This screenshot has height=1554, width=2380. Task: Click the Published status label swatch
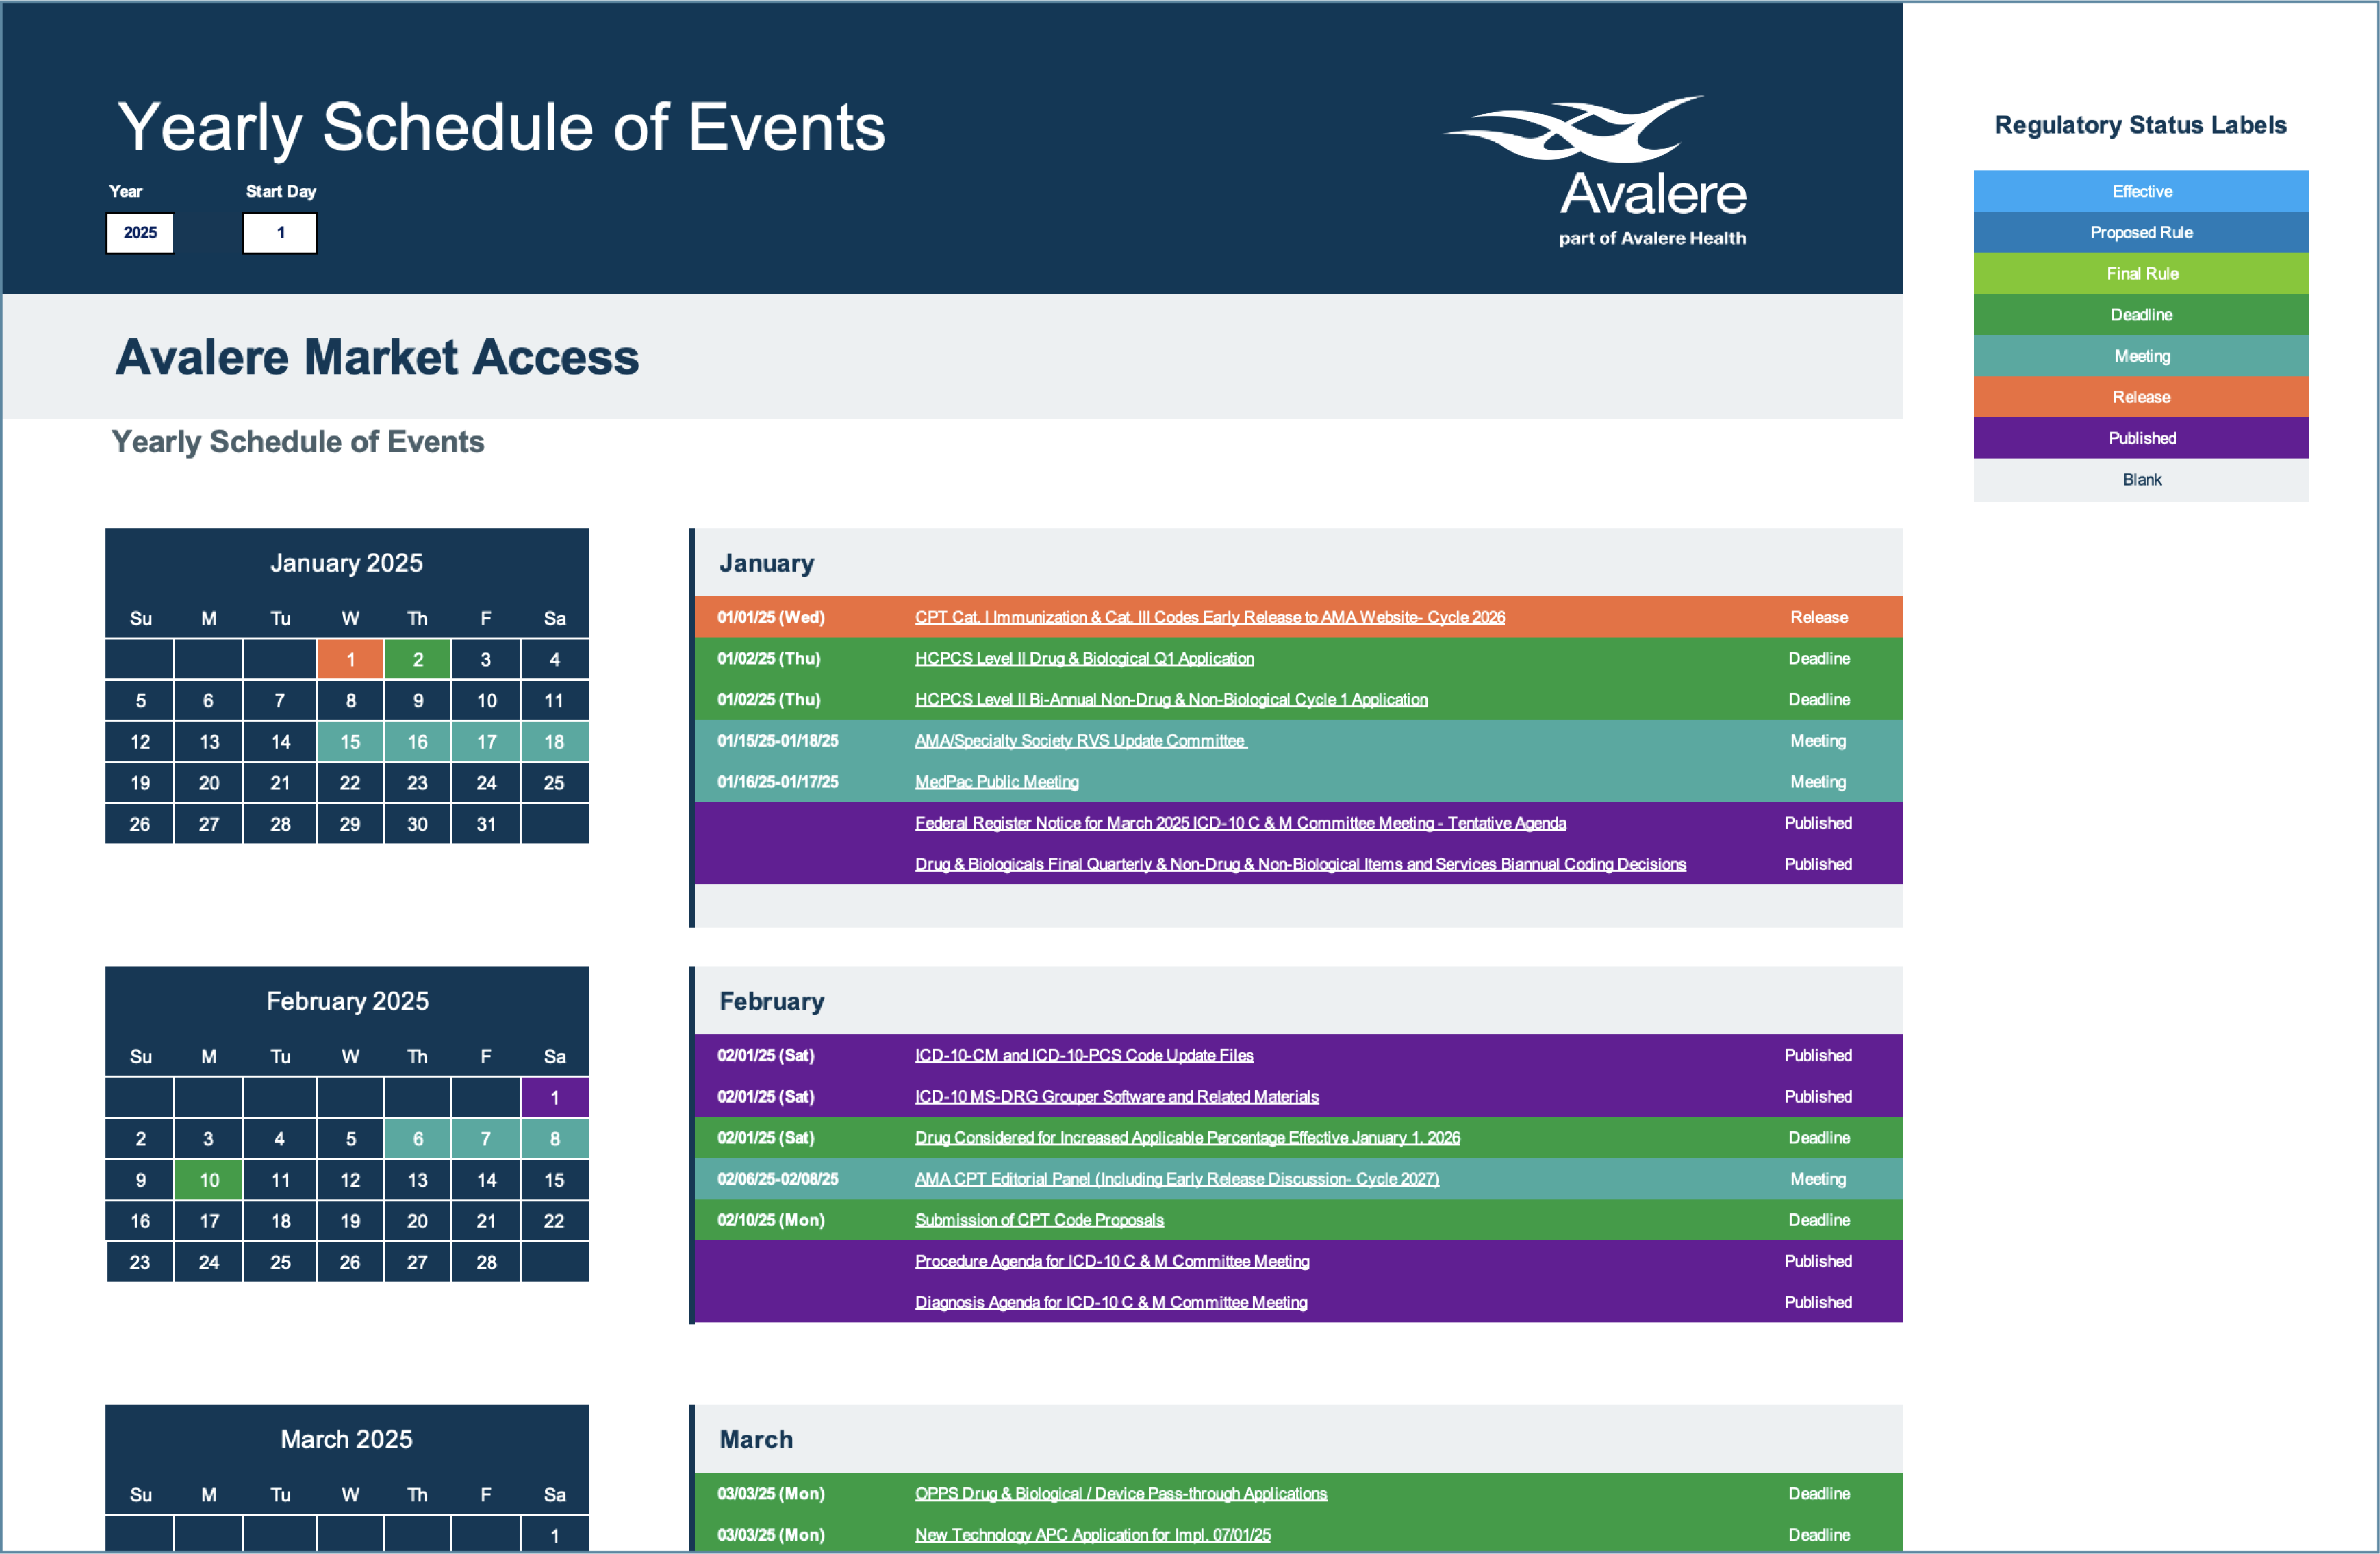[x=2140, y=438]
